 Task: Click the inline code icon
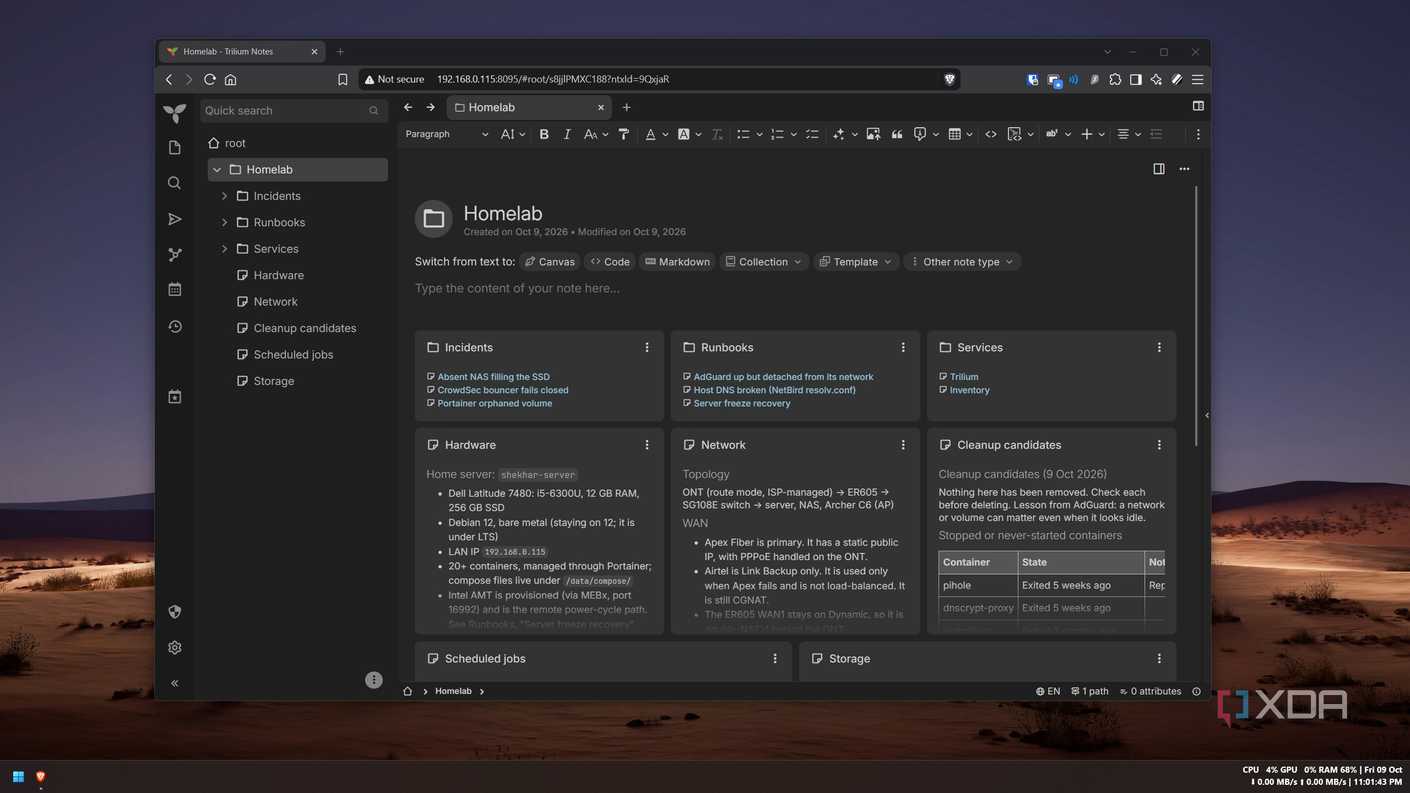click(991, 134)
